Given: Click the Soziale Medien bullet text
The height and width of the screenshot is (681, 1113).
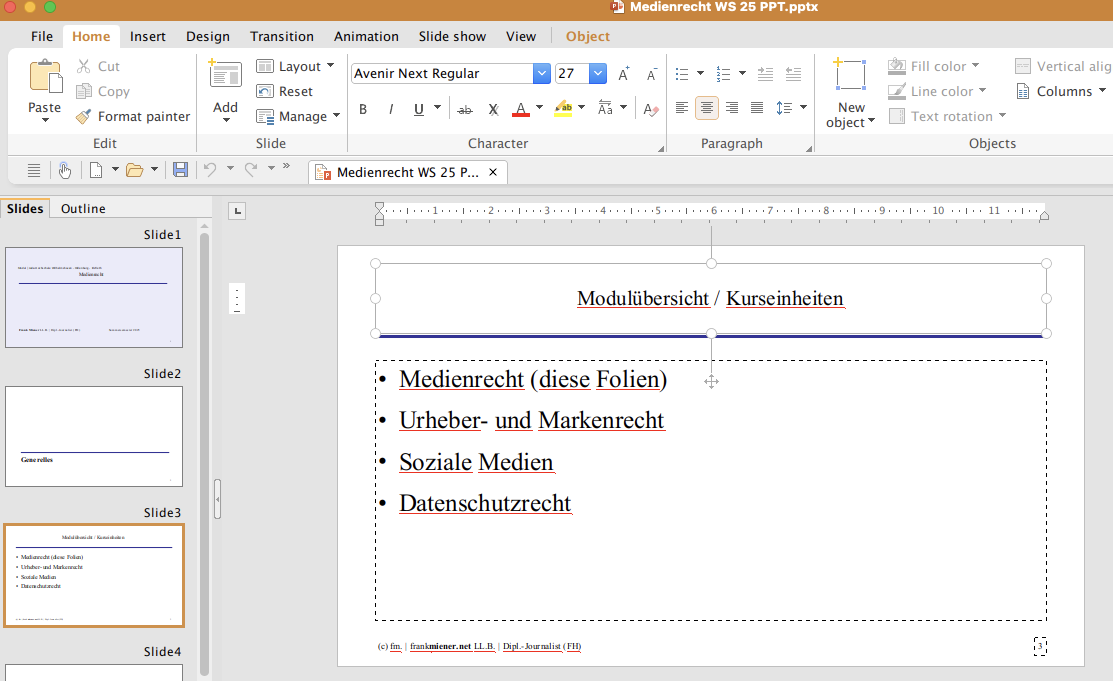Looking at the screenshot, I should [476, 462].
